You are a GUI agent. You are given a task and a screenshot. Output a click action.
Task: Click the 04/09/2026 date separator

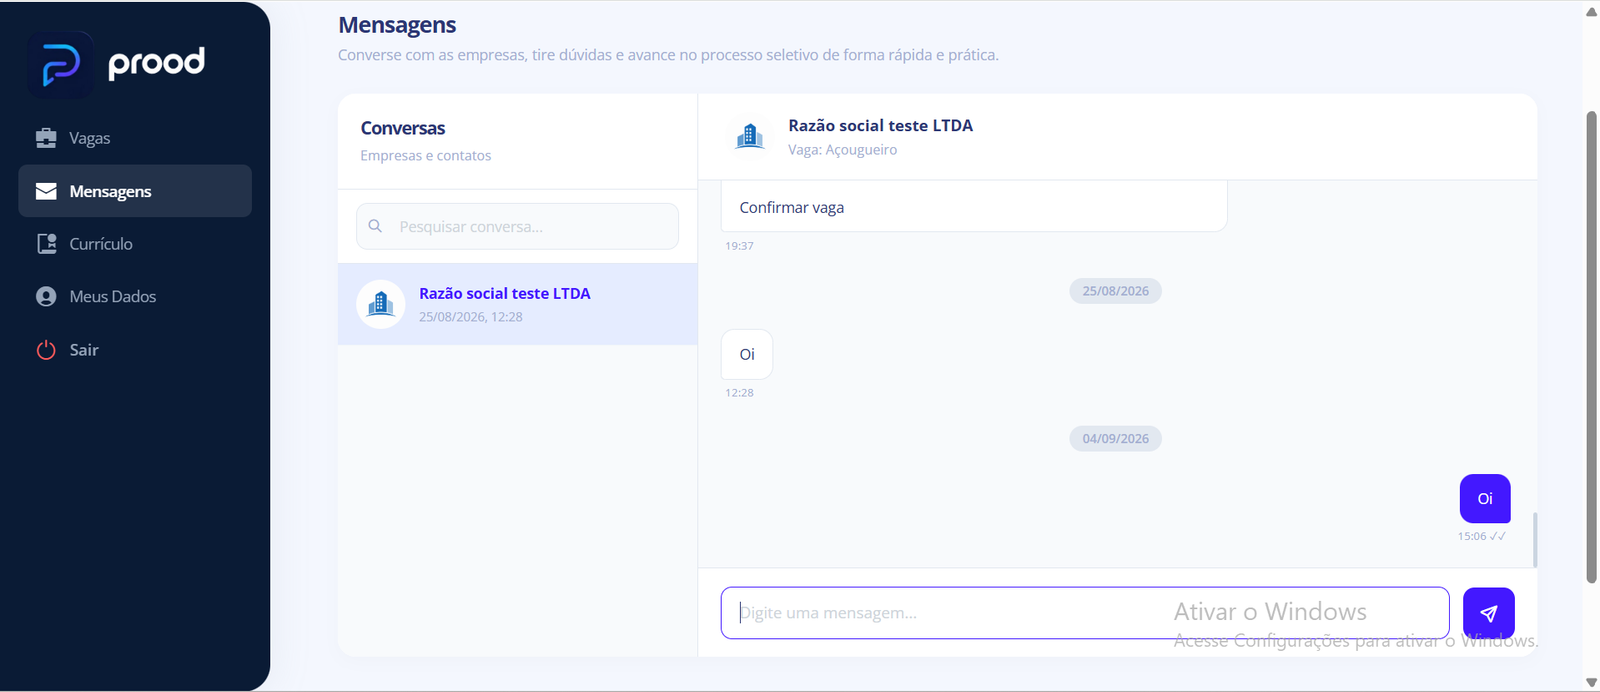(1115, 438)
